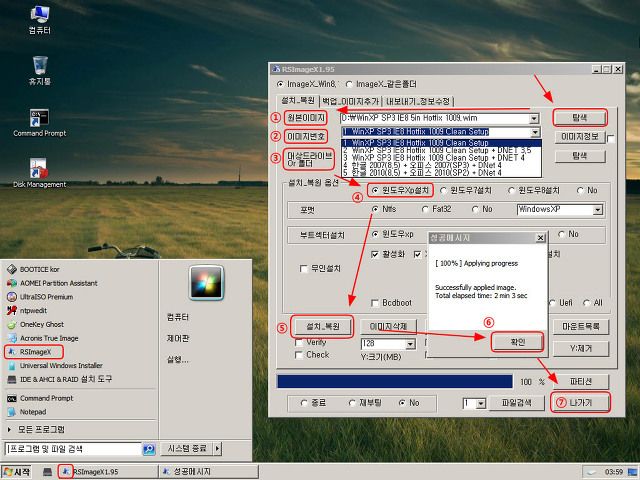
Task: Open 컴퓨터 in start menu right pane
Action: pos(178,317)
